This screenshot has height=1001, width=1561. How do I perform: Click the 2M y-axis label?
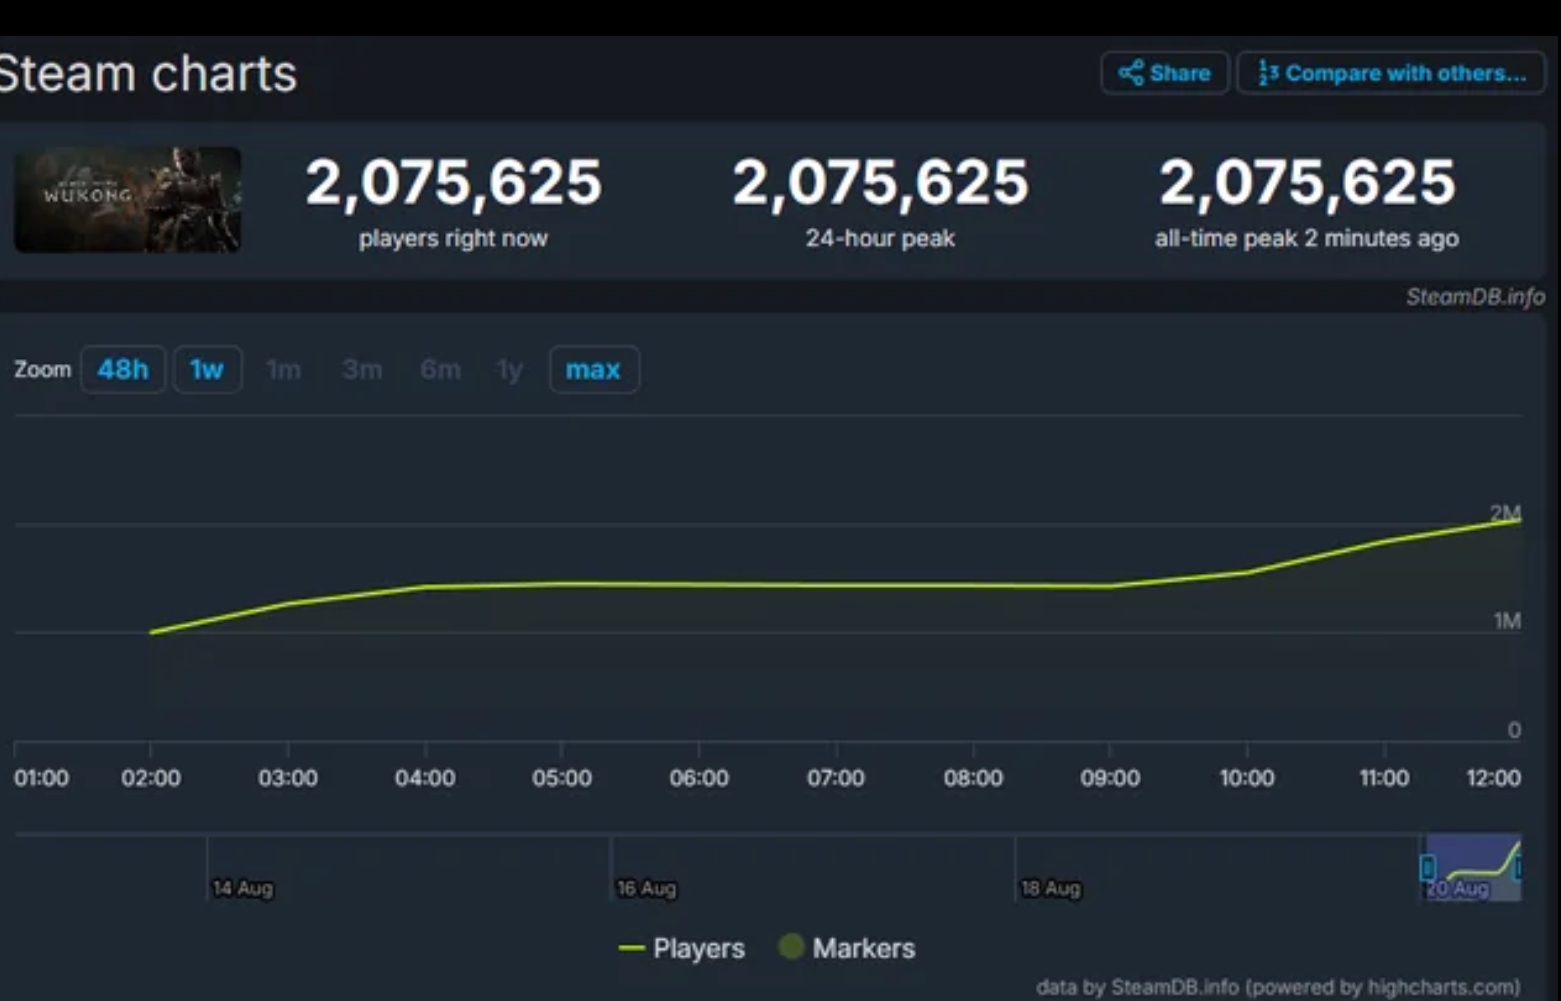tap(1505, 513)
